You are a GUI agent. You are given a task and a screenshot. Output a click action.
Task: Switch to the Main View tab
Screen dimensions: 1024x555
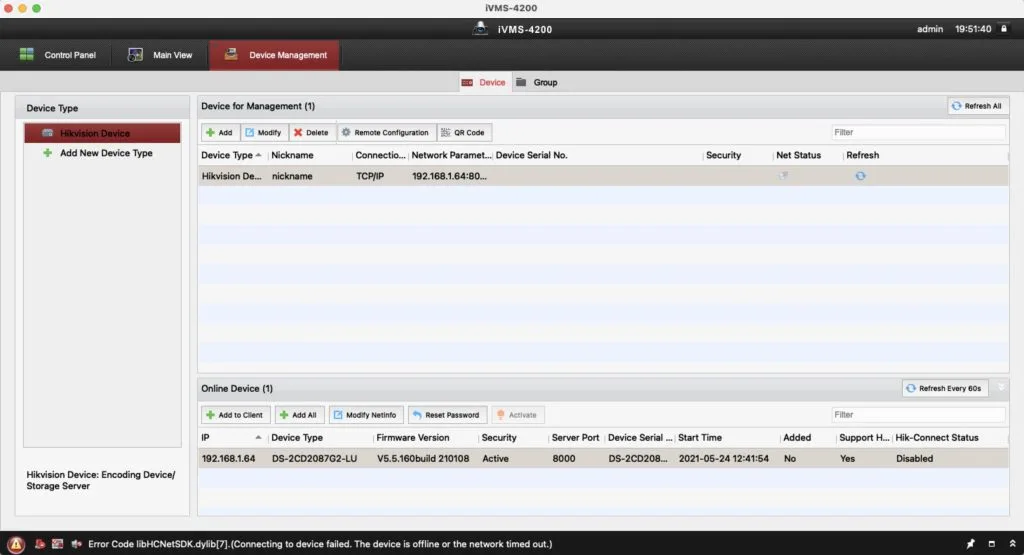(x=160, y=55)
